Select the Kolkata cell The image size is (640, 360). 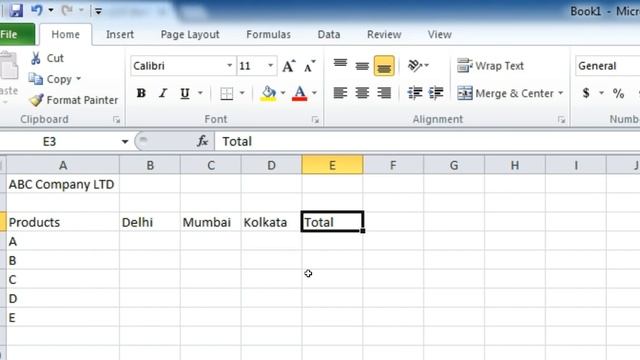(271, 222)
